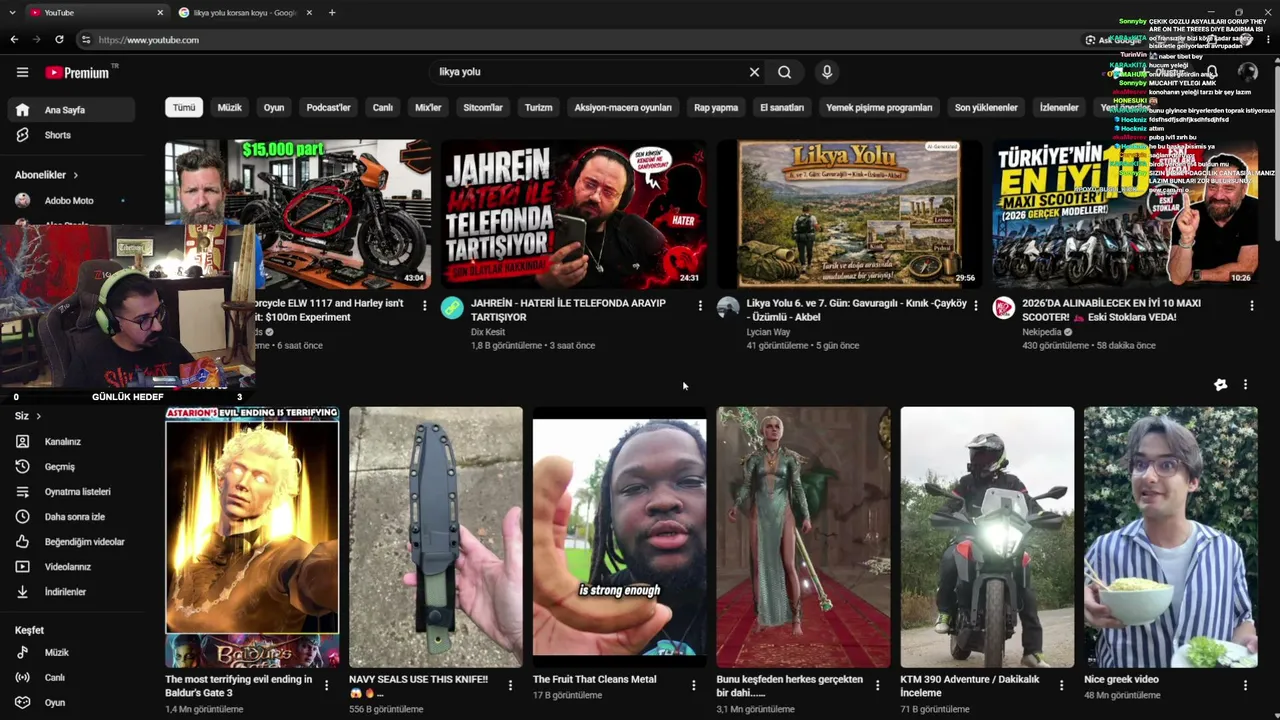1280x720 pixels.
Task: Select the El sanatları filter chip
Action: point(782,107)
